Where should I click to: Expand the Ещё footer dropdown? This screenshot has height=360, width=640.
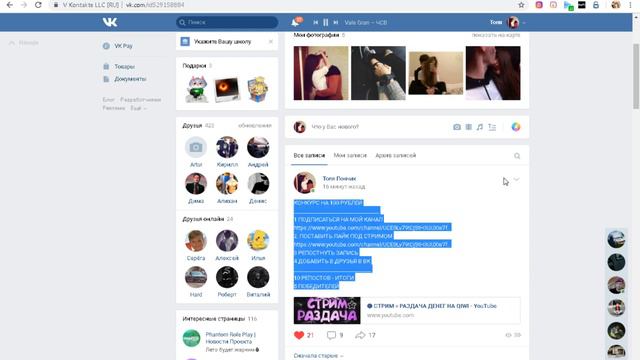pyautogui.click(x=138, y=108)
